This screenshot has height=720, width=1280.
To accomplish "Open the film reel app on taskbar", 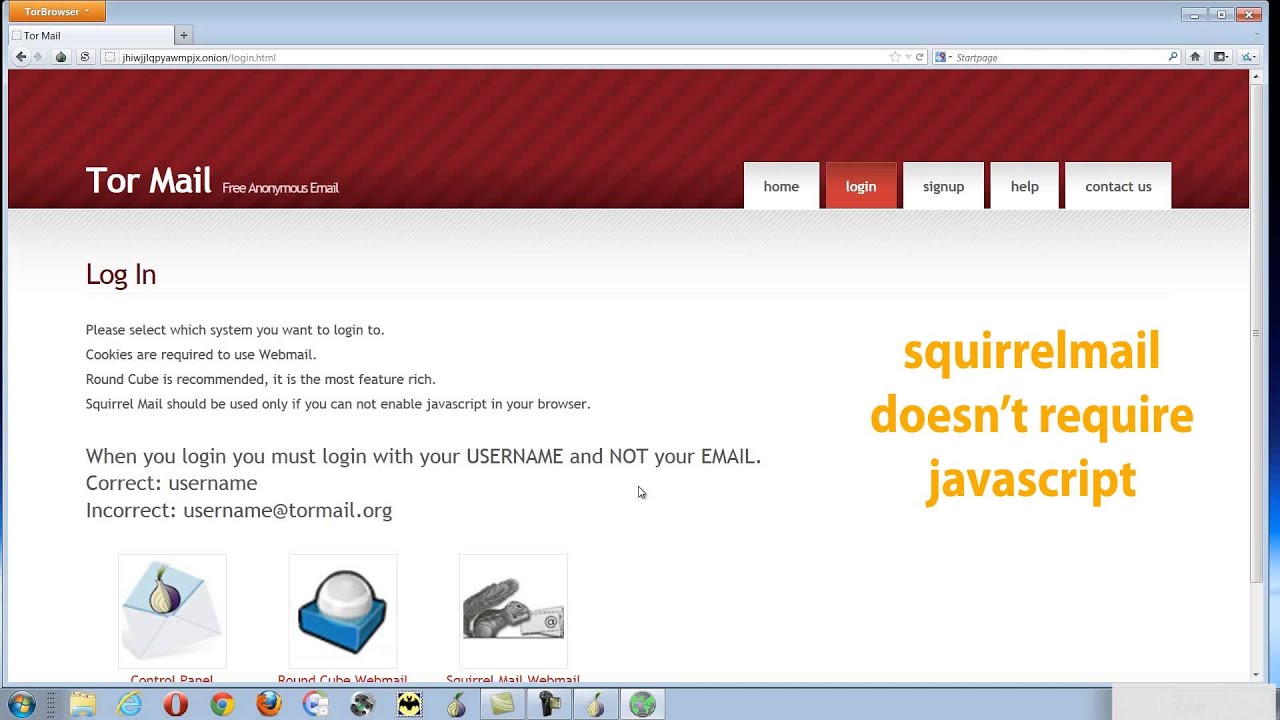I will coord(362,705).
